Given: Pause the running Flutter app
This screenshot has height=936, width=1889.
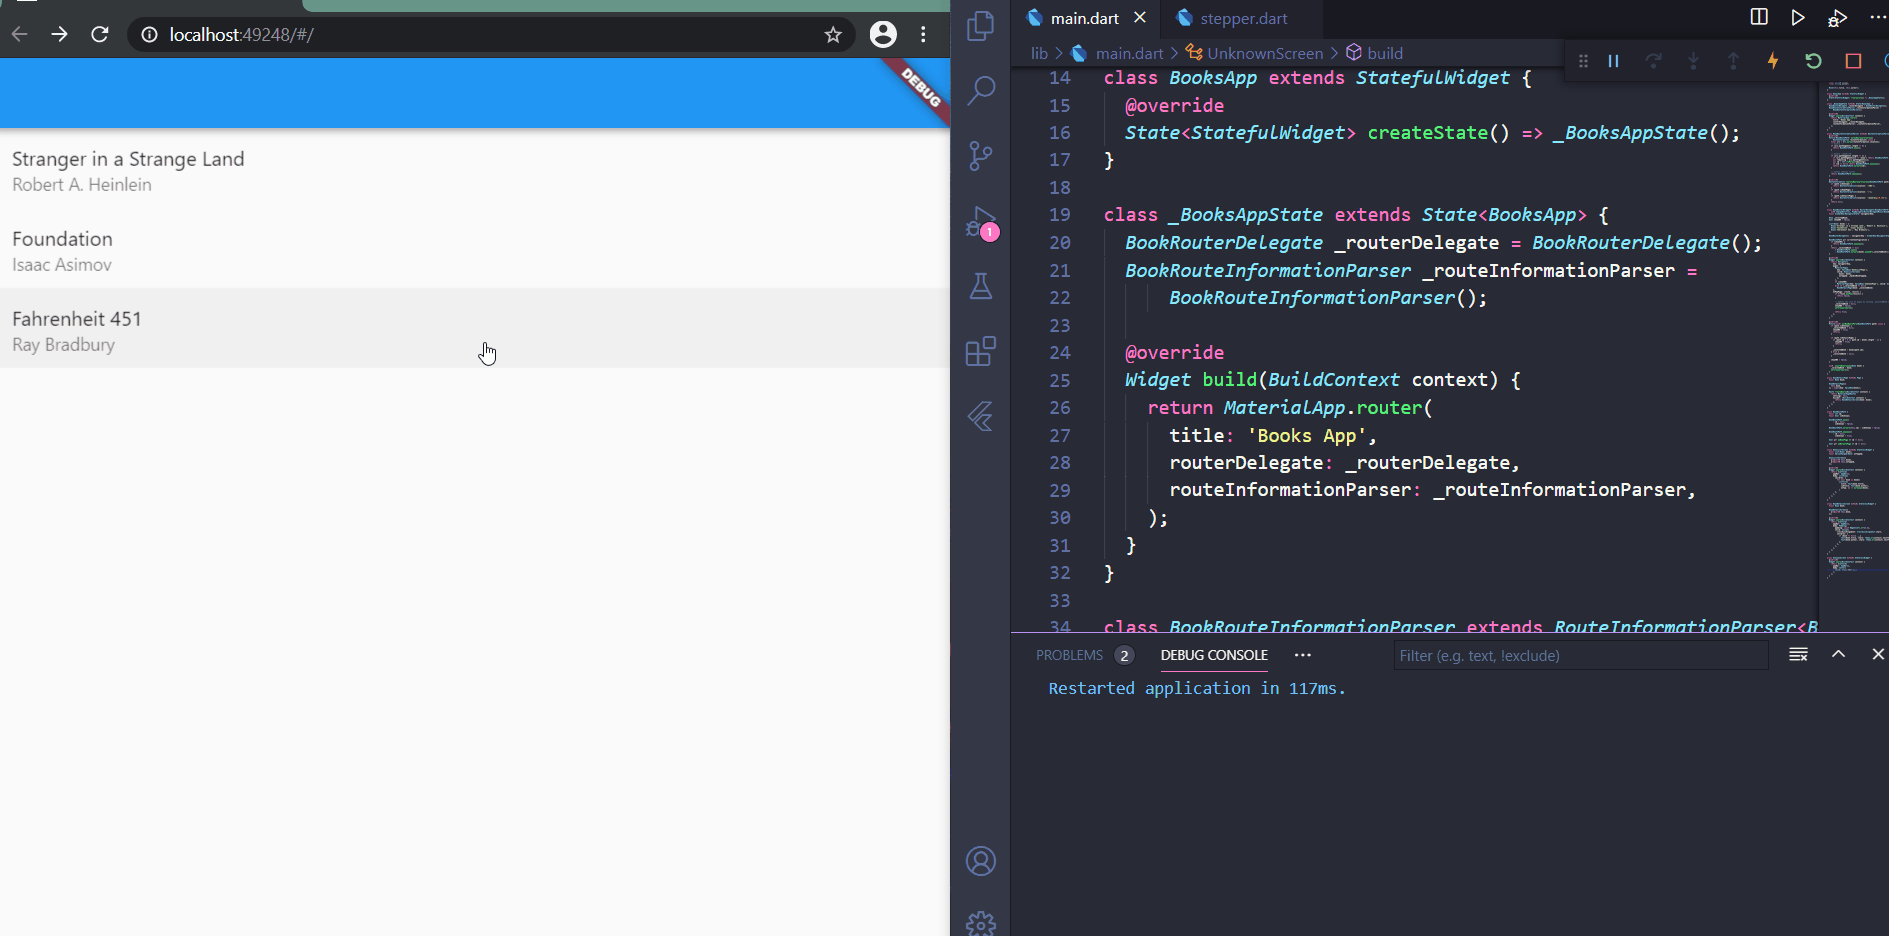Looking at the screenshot, I should pyautogui.click(x=1613, y=61).
